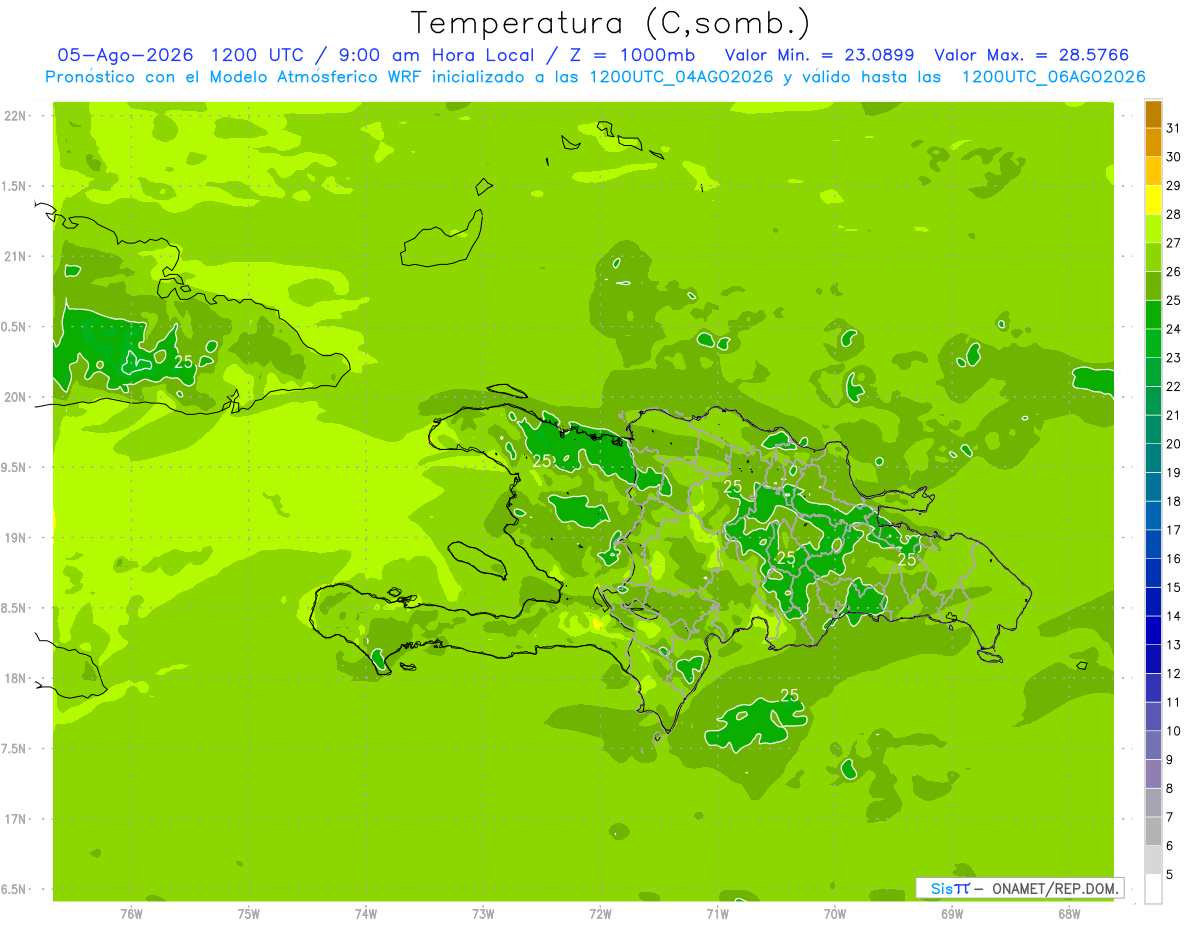1200x927 pixels.
Task: Click the colorbar label '20'
Action: coord(1174,444)
